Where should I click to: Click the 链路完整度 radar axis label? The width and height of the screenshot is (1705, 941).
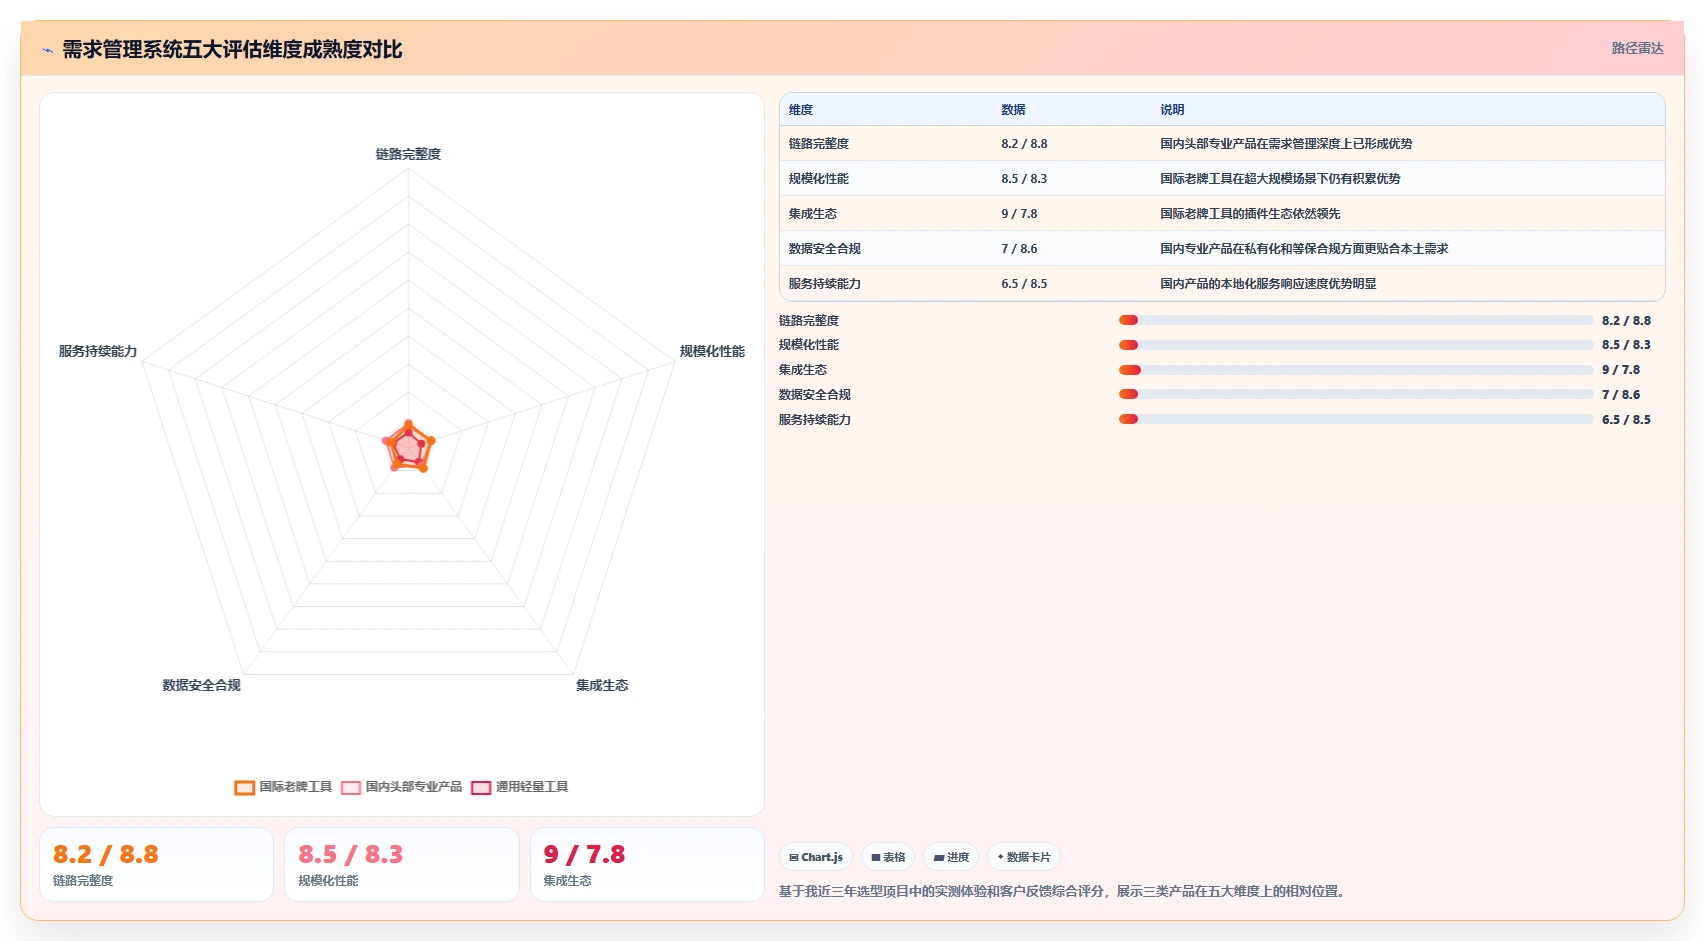point(408,154)
